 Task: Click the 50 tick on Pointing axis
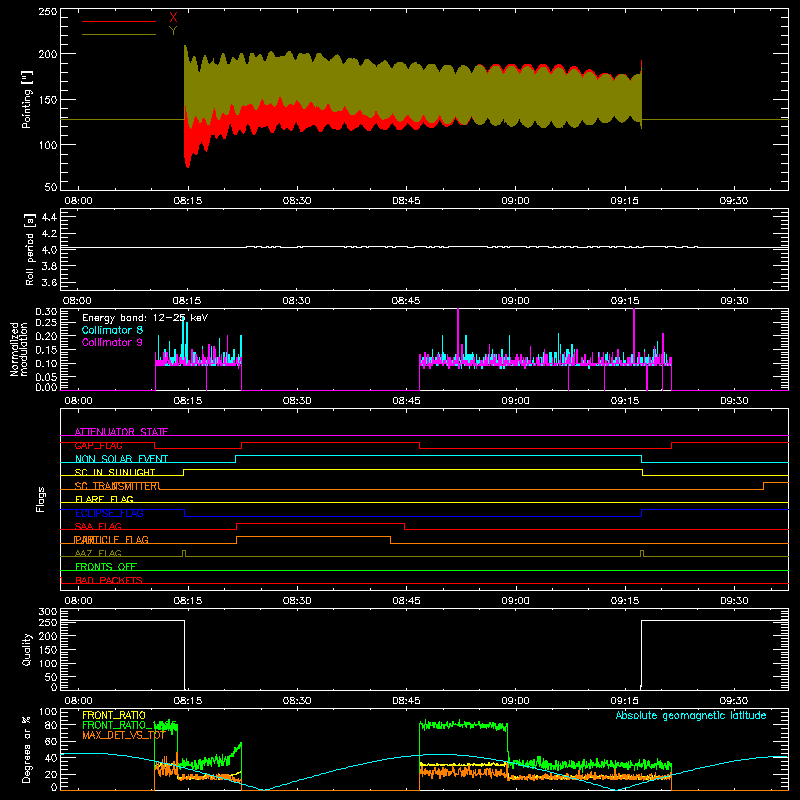coord(51,187)
